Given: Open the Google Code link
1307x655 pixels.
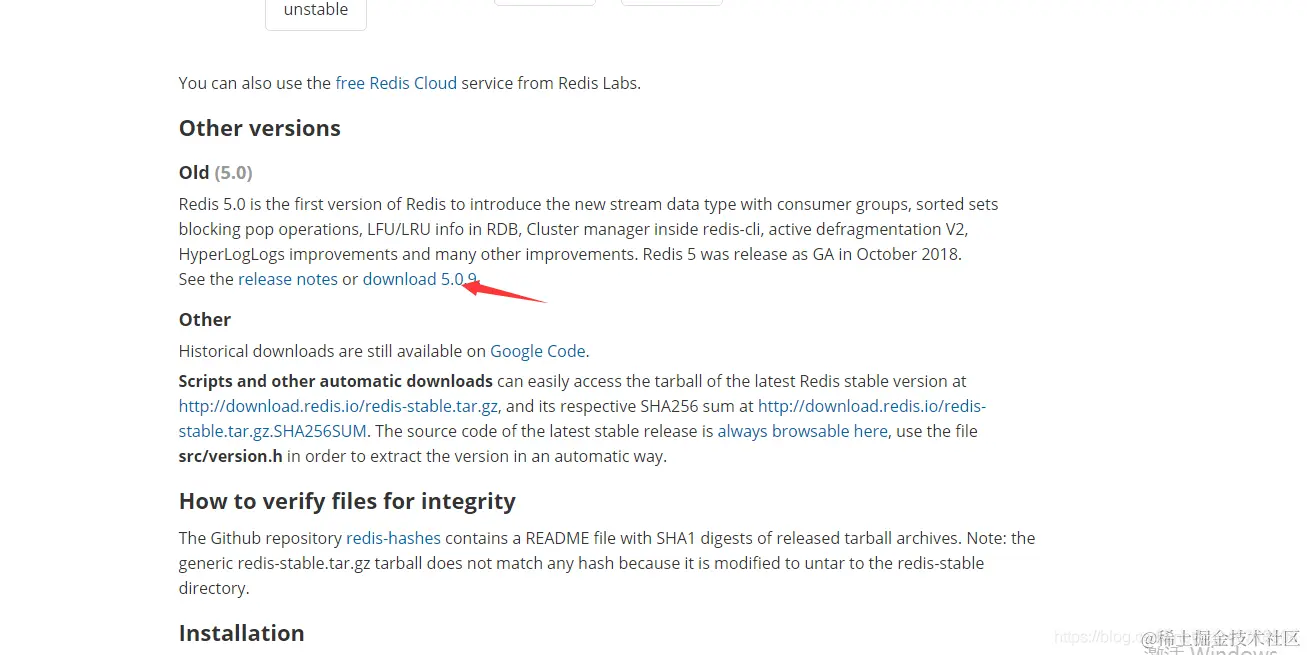Looking at the screenshot, I should click(537, 351).
